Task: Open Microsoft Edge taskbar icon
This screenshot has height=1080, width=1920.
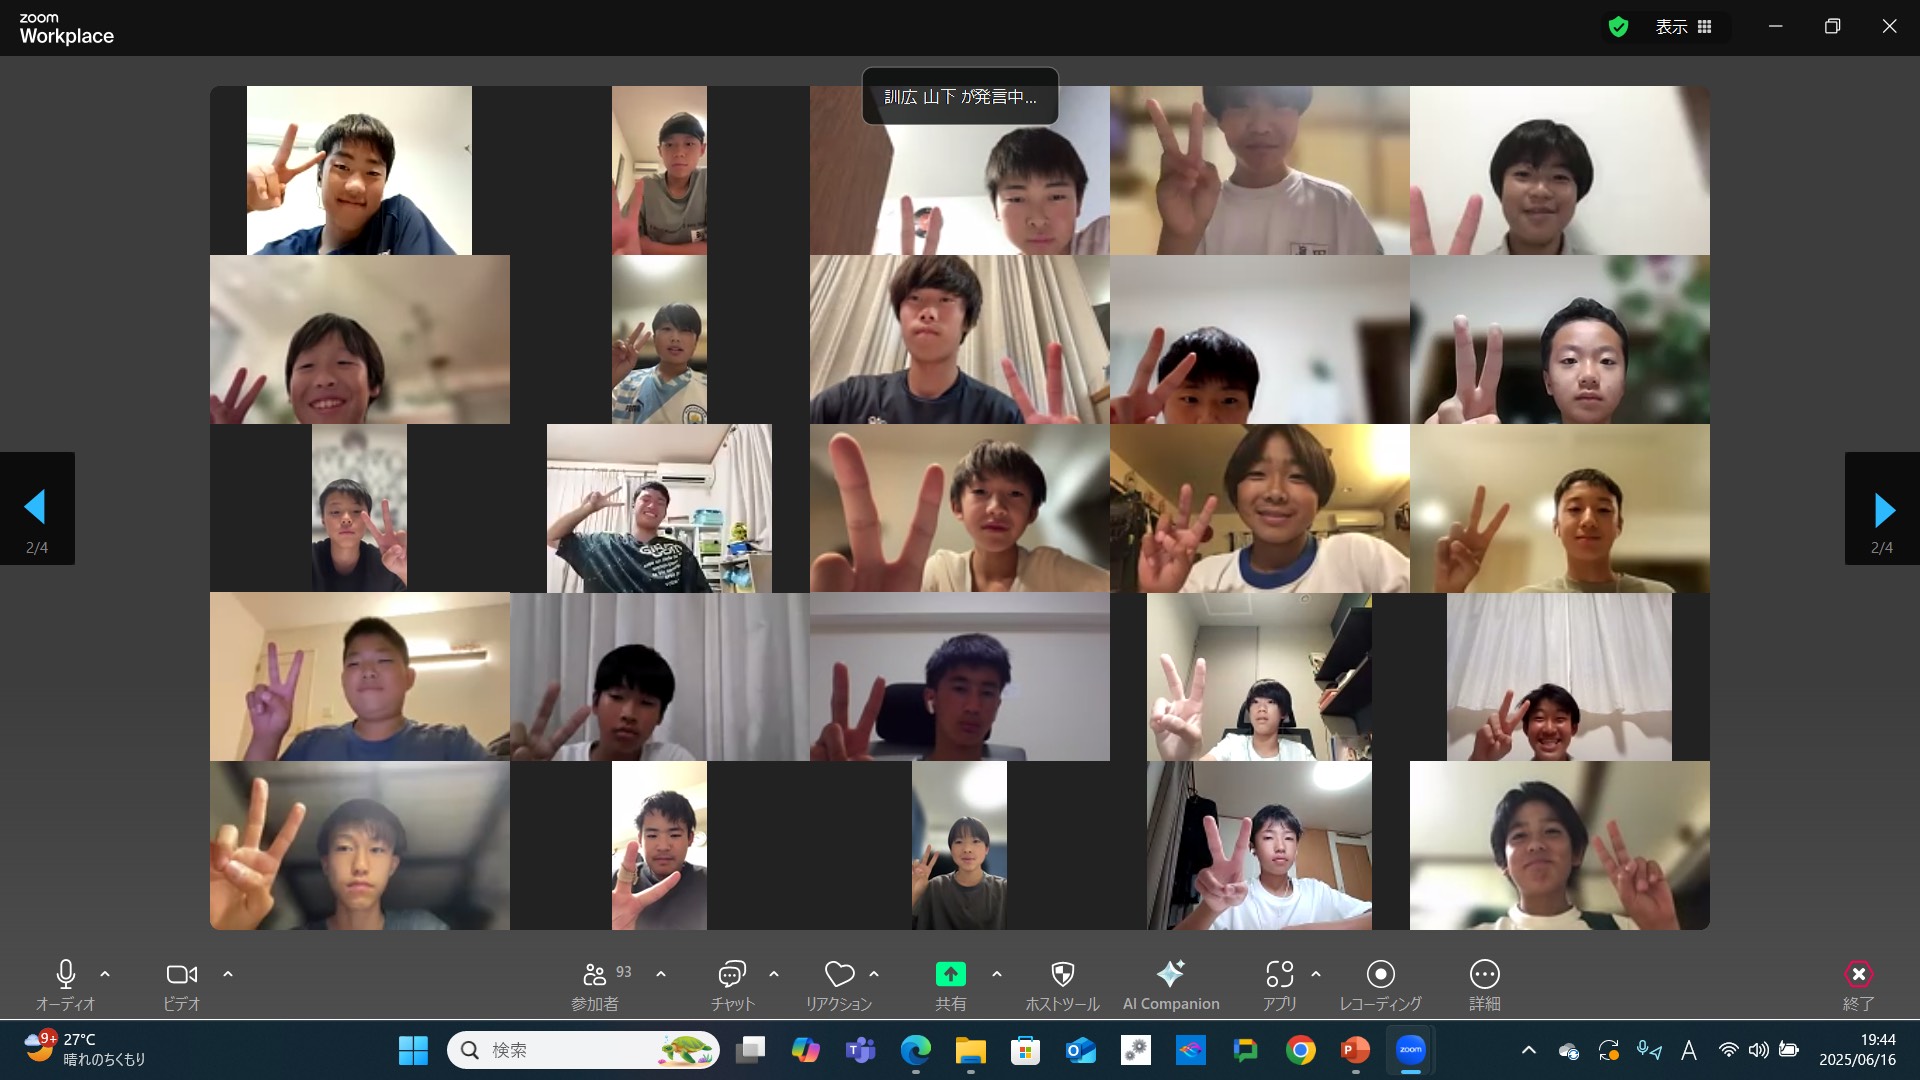Action: tap(915, 1050)
